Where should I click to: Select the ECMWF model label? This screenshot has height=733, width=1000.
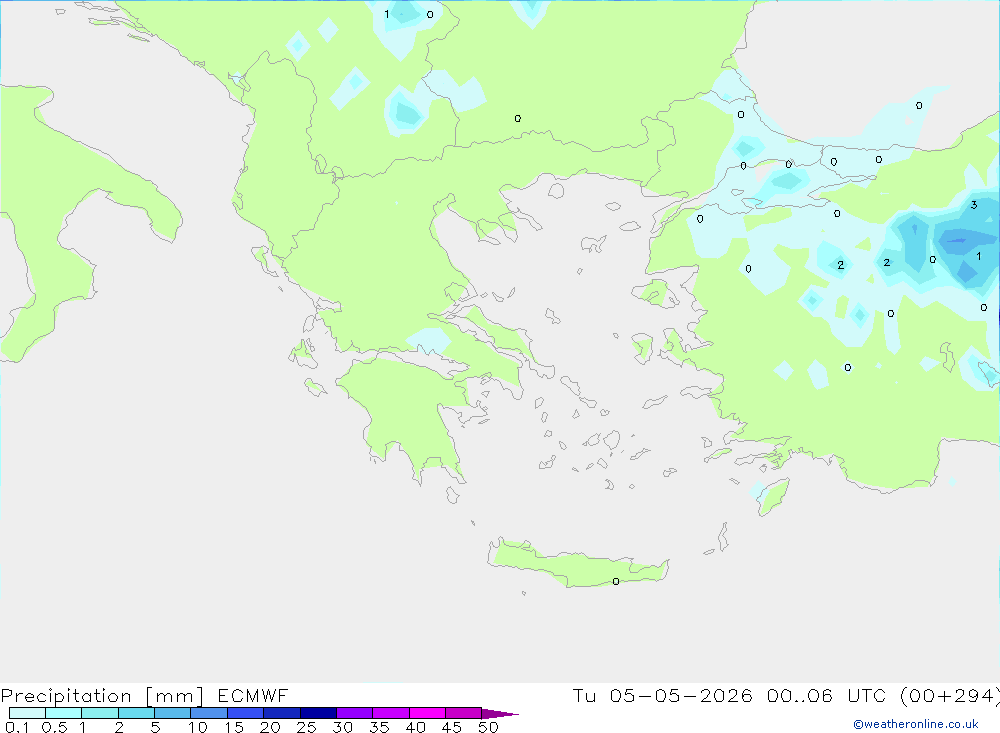pos(253,695)
